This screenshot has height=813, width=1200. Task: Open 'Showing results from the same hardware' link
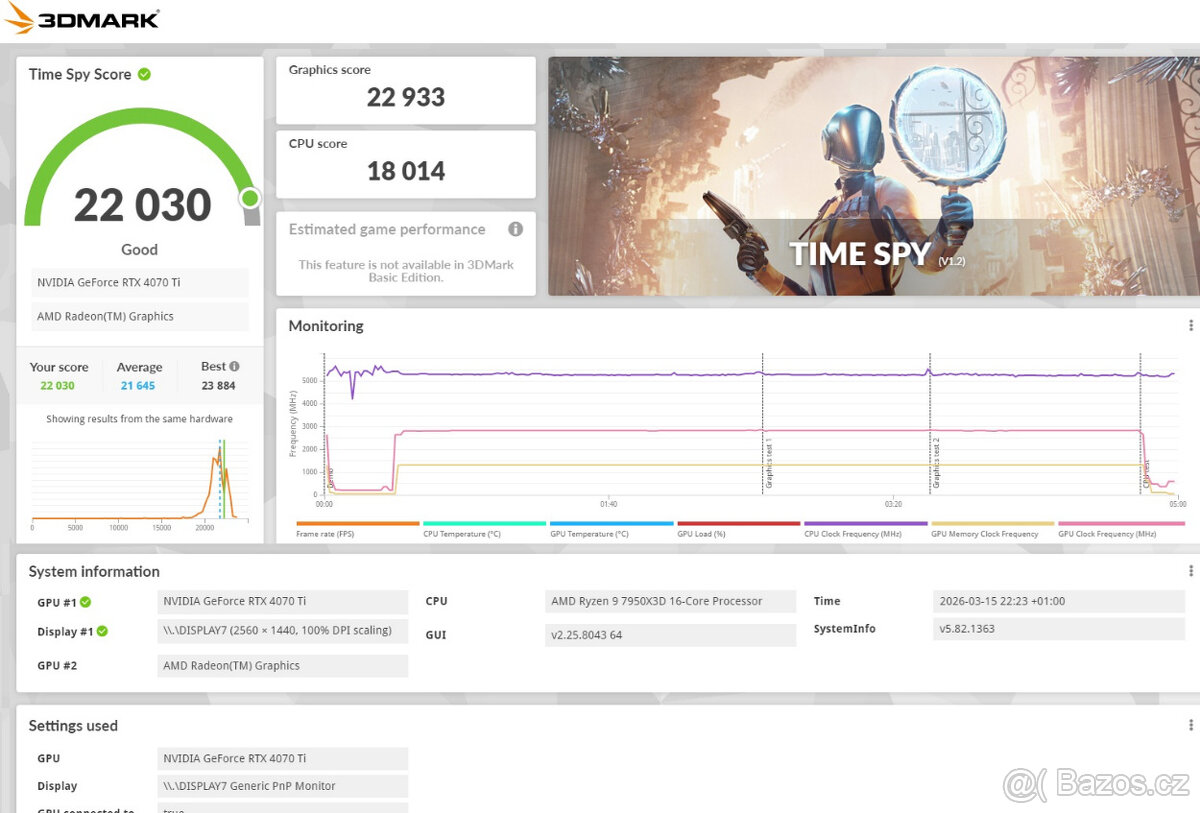click(x=139, y=418)
